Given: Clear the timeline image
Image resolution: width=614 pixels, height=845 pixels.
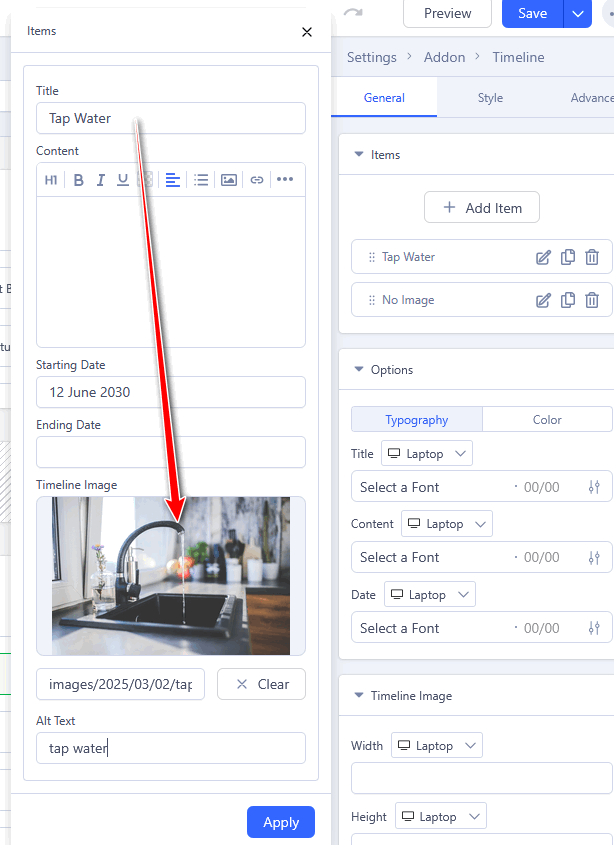Looking at the screenshot, I should (261, 684).
